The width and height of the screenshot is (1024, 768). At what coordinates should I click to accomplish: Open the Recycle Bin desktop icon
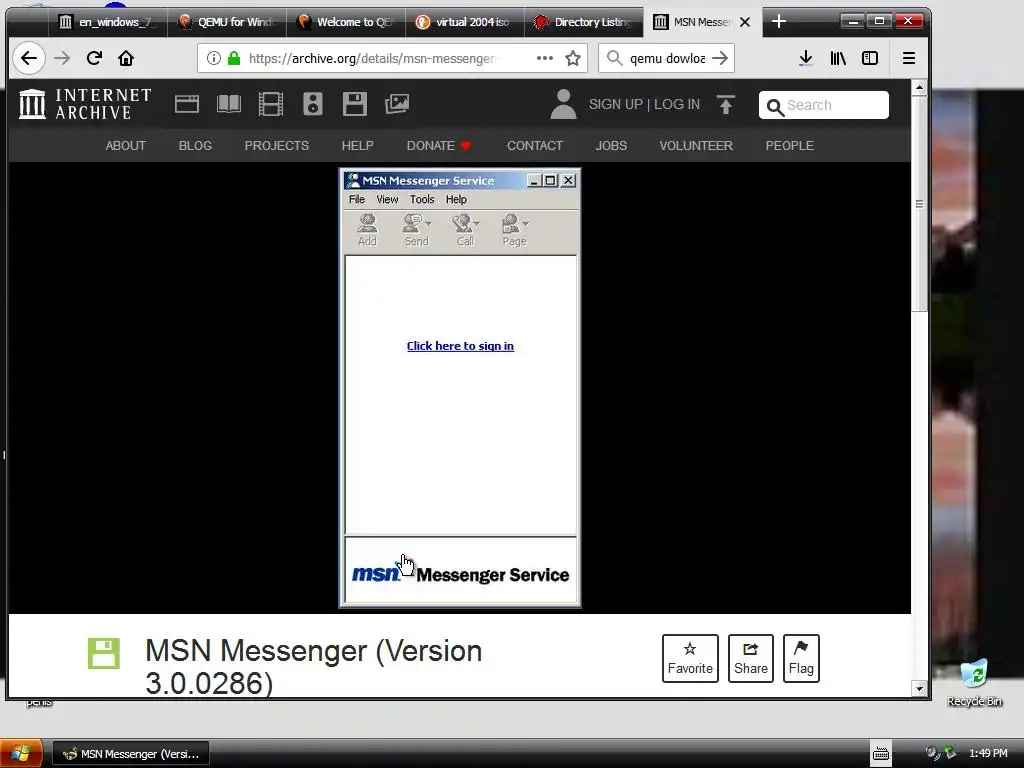974,683
